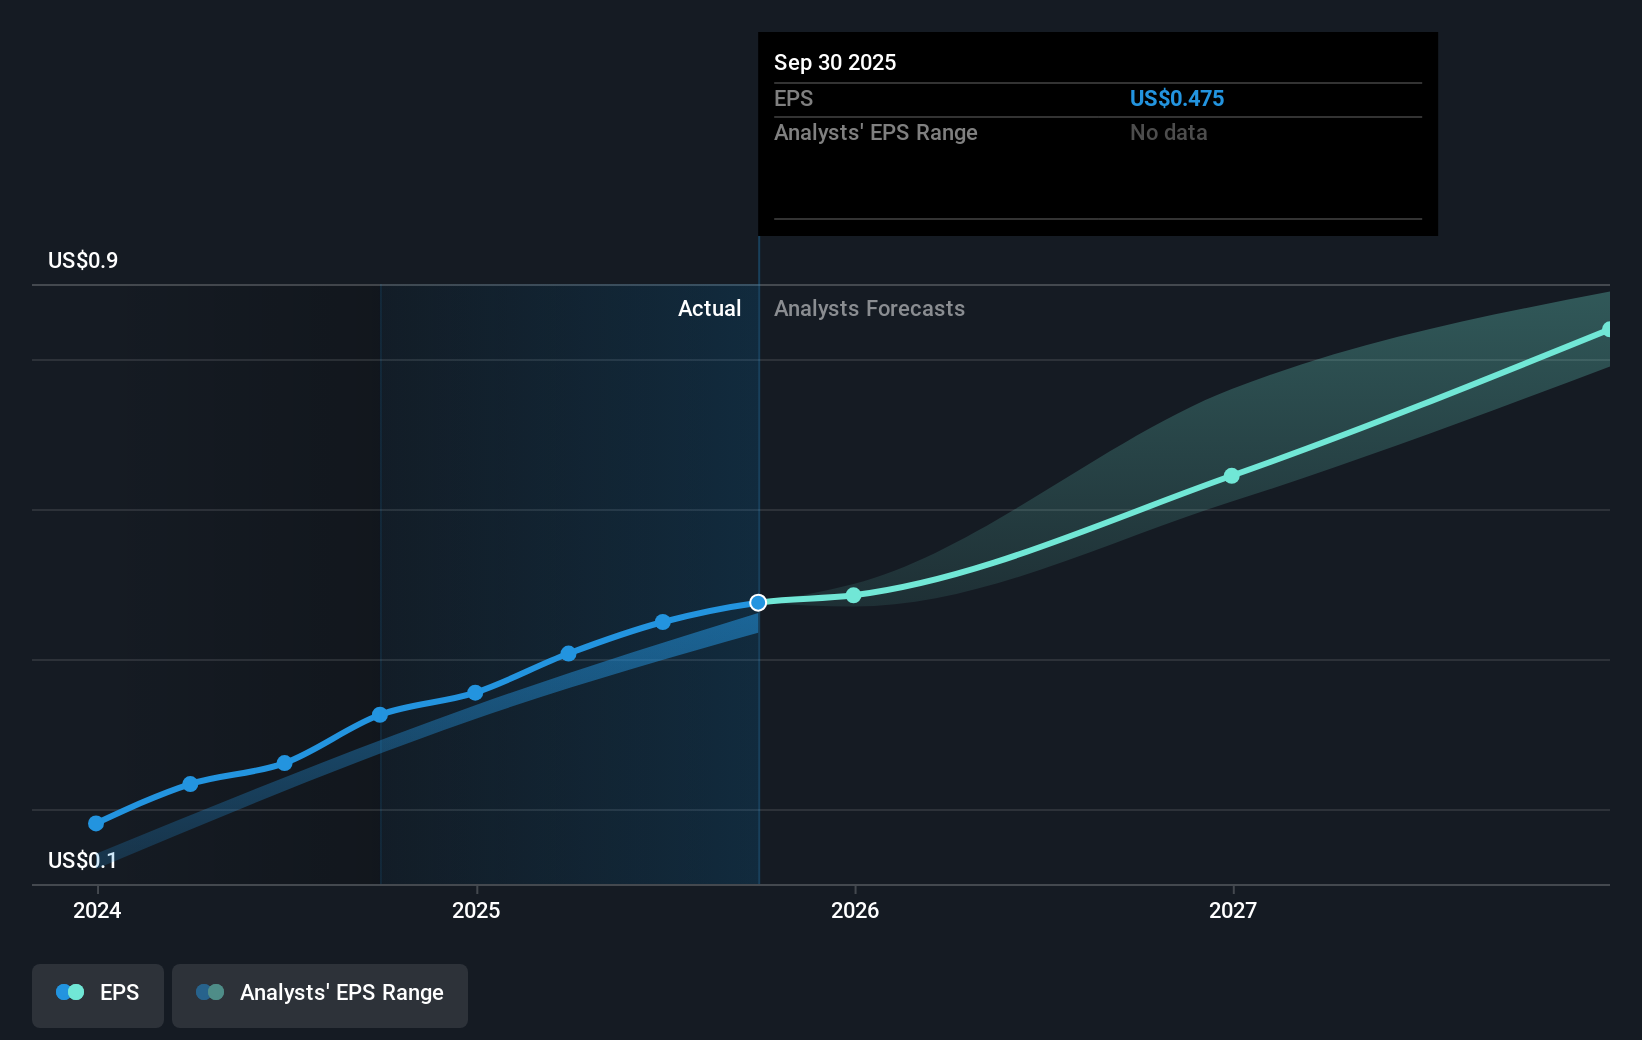Select the forecast data point at 2027
The height and width of the screenshot is (1040, 1642).
pyautogui.click(x=1232, y=476)
